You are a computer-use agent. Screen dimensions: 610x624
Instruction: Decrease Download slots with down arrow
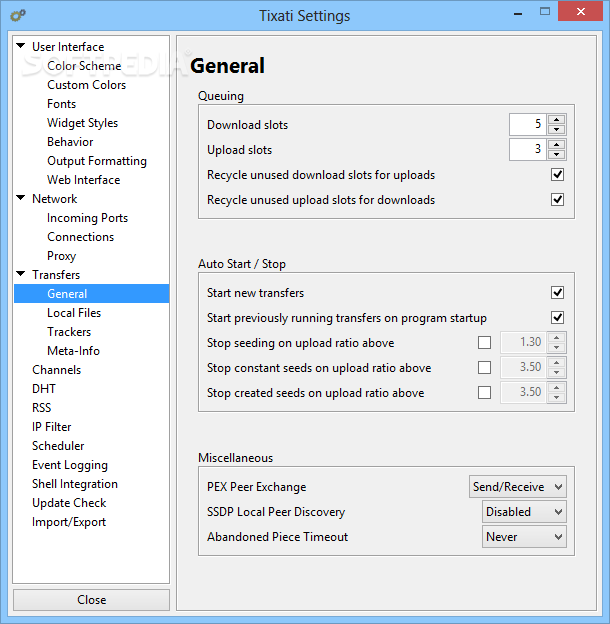click(556, 129)
